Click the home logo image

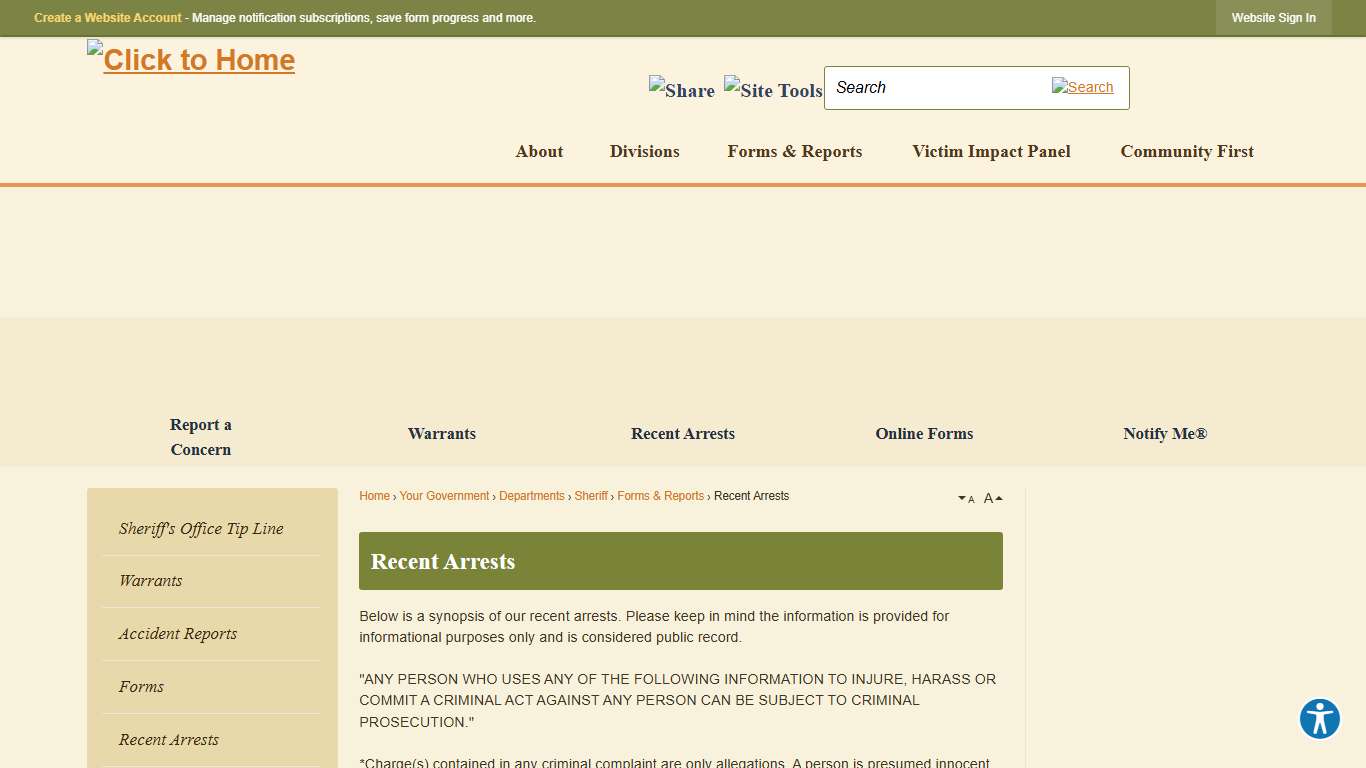[191, 60]
